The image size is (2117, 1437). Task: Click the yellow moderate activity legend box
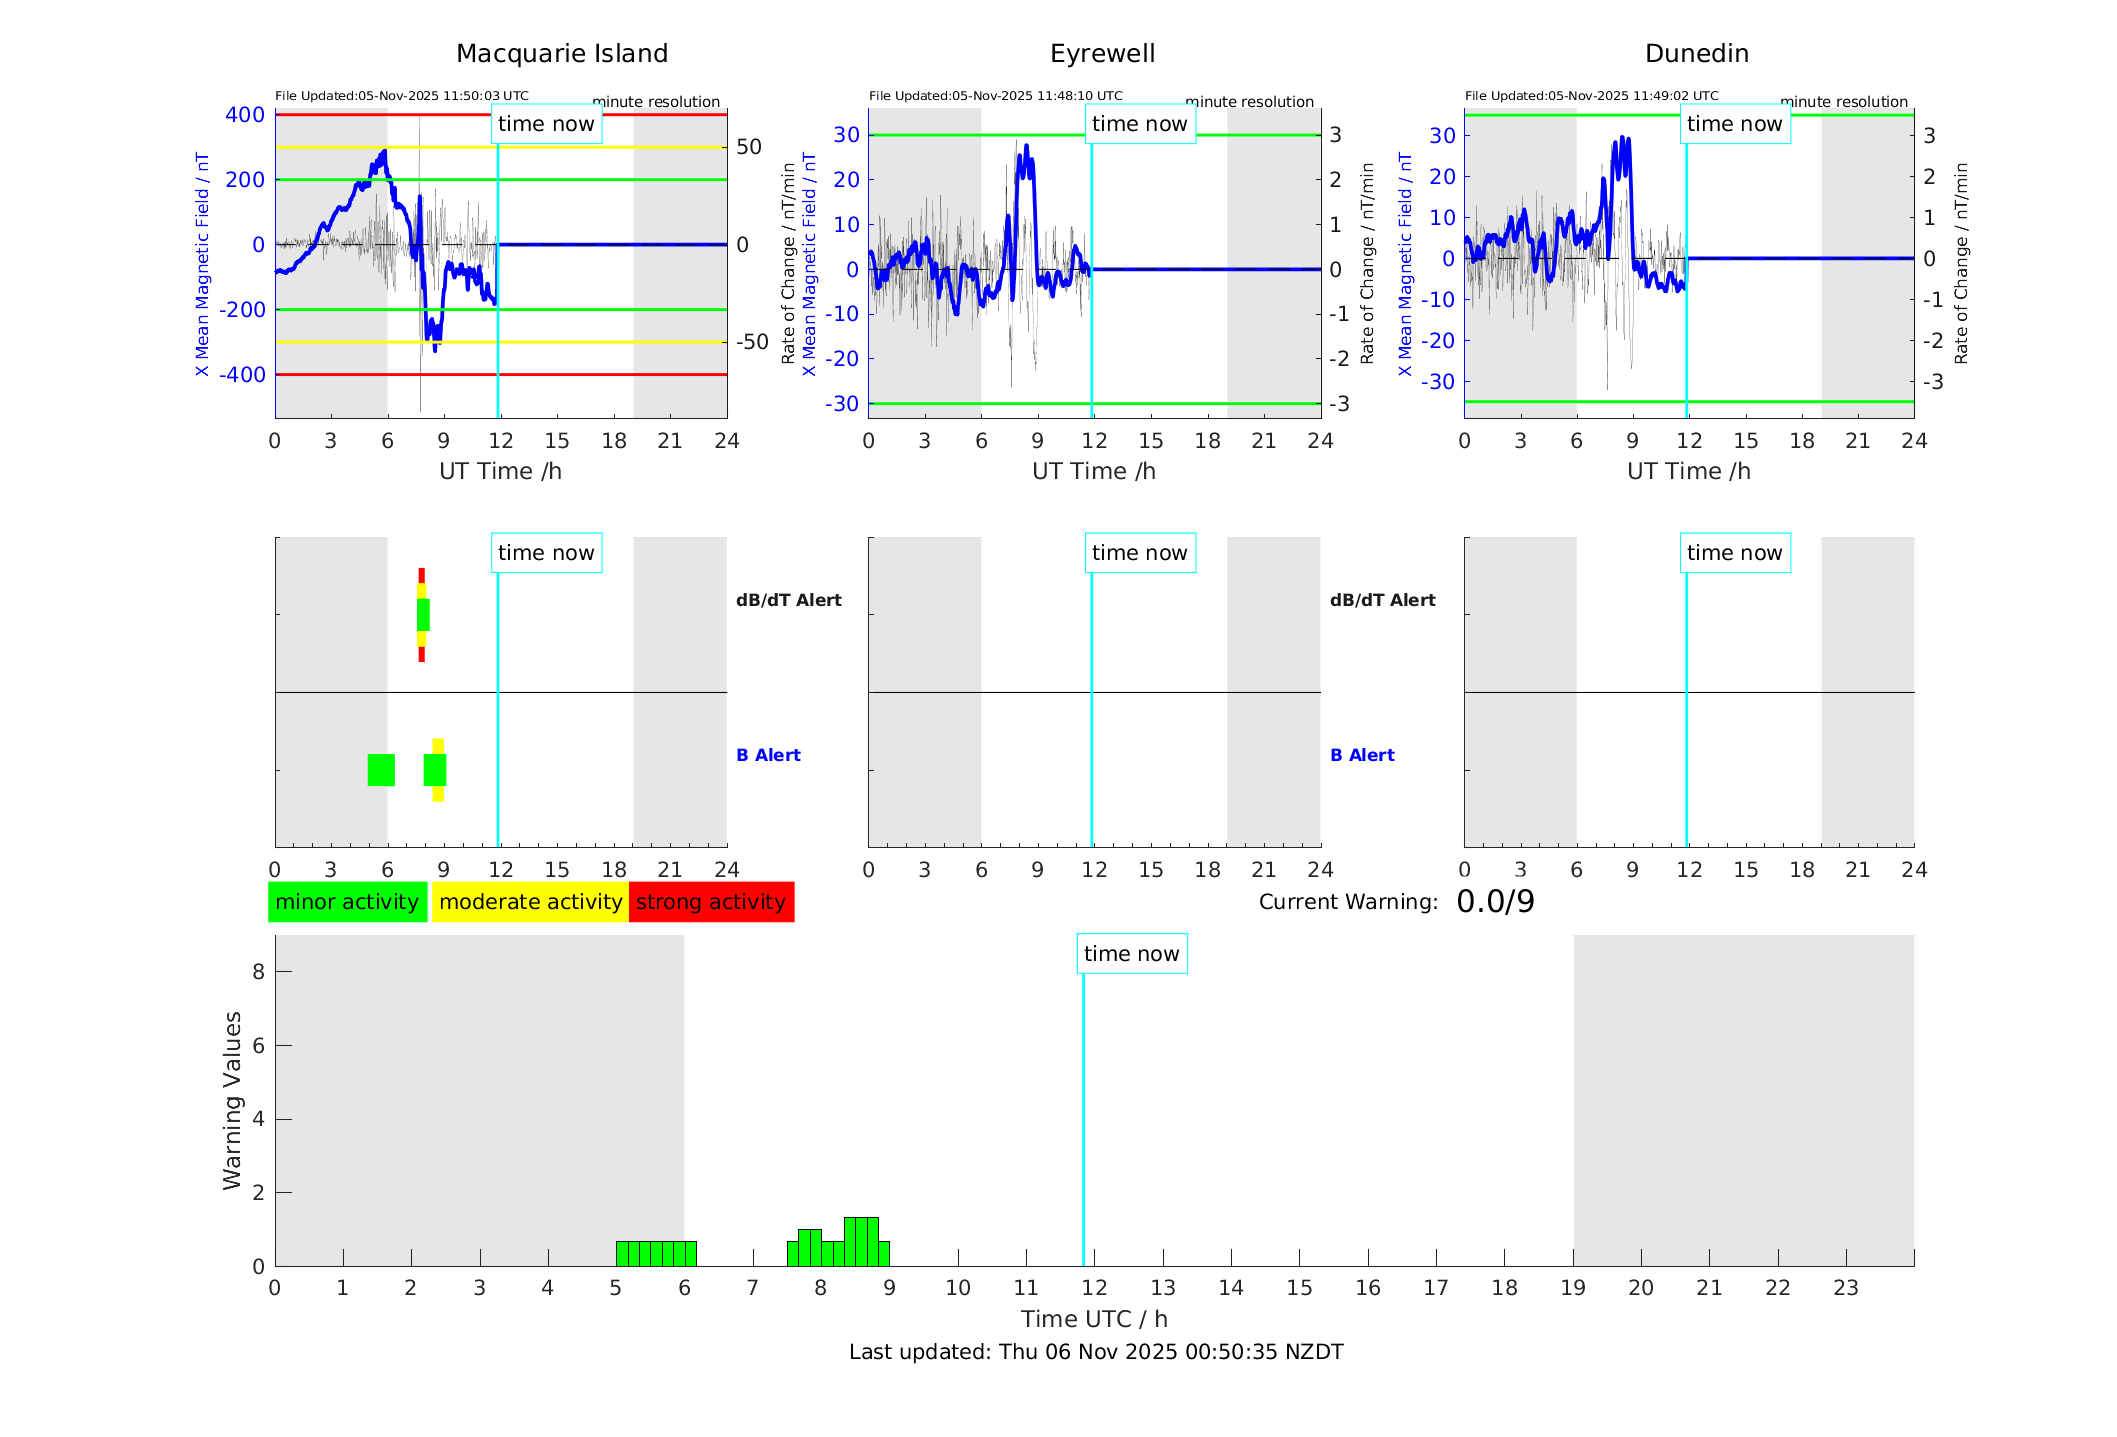point(530,902)
